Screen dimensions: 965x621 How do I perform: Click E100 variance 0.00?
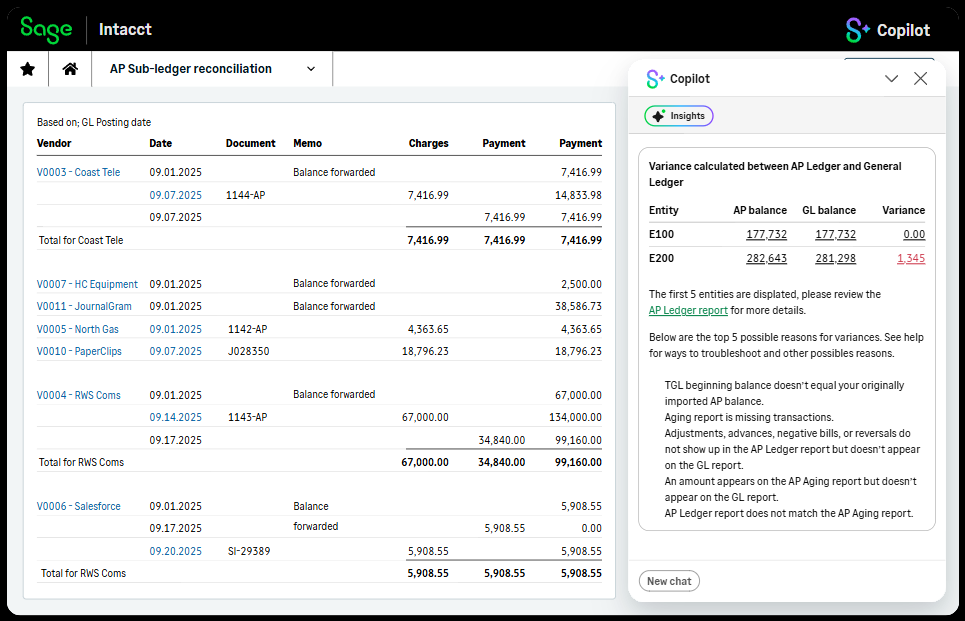tap(914, 234)
